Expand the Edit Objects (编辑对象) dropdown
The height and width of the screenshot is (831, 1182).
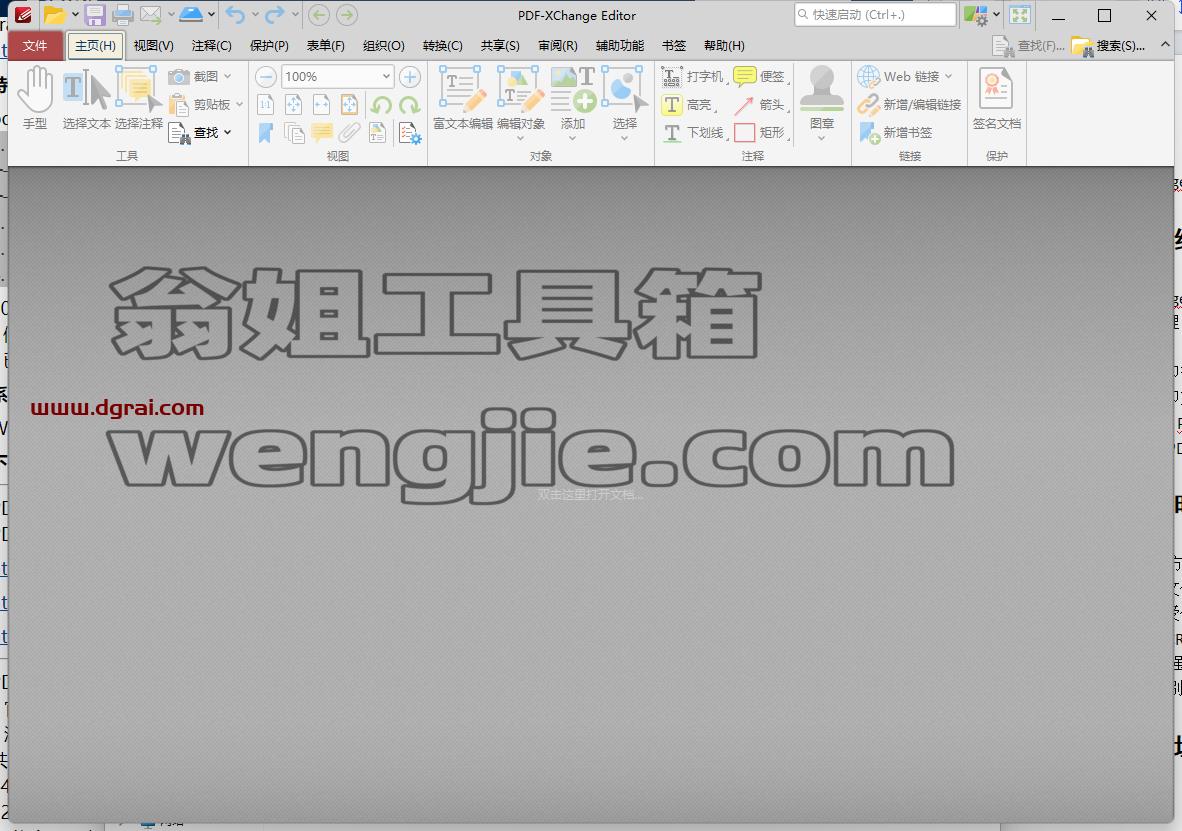(x=520, y=138)
